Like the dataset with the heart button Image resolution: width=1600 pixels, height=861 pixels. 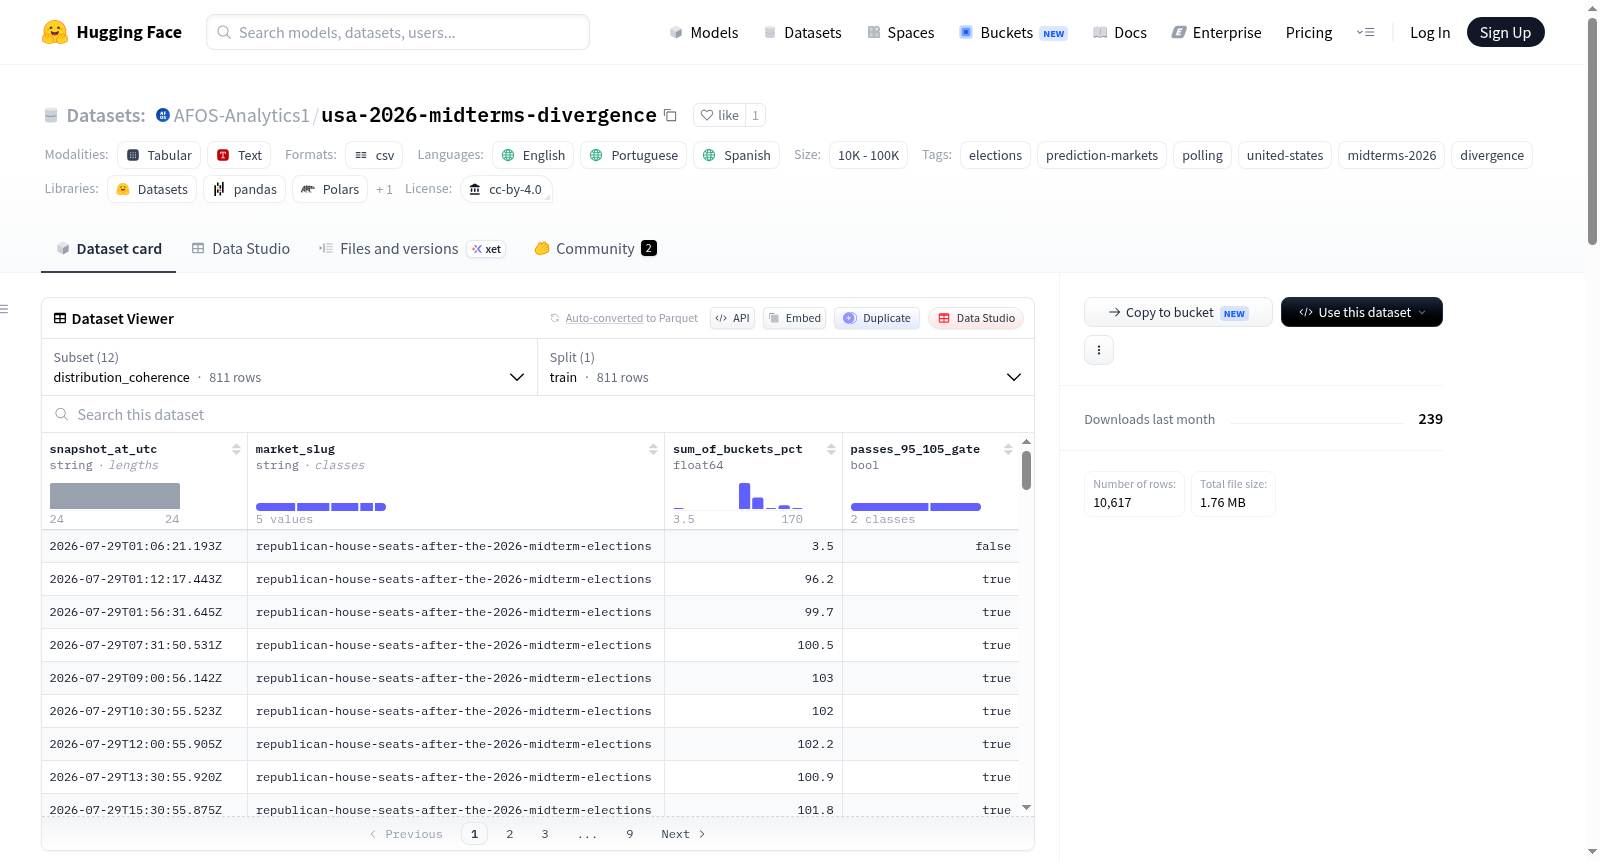point(719,115)
